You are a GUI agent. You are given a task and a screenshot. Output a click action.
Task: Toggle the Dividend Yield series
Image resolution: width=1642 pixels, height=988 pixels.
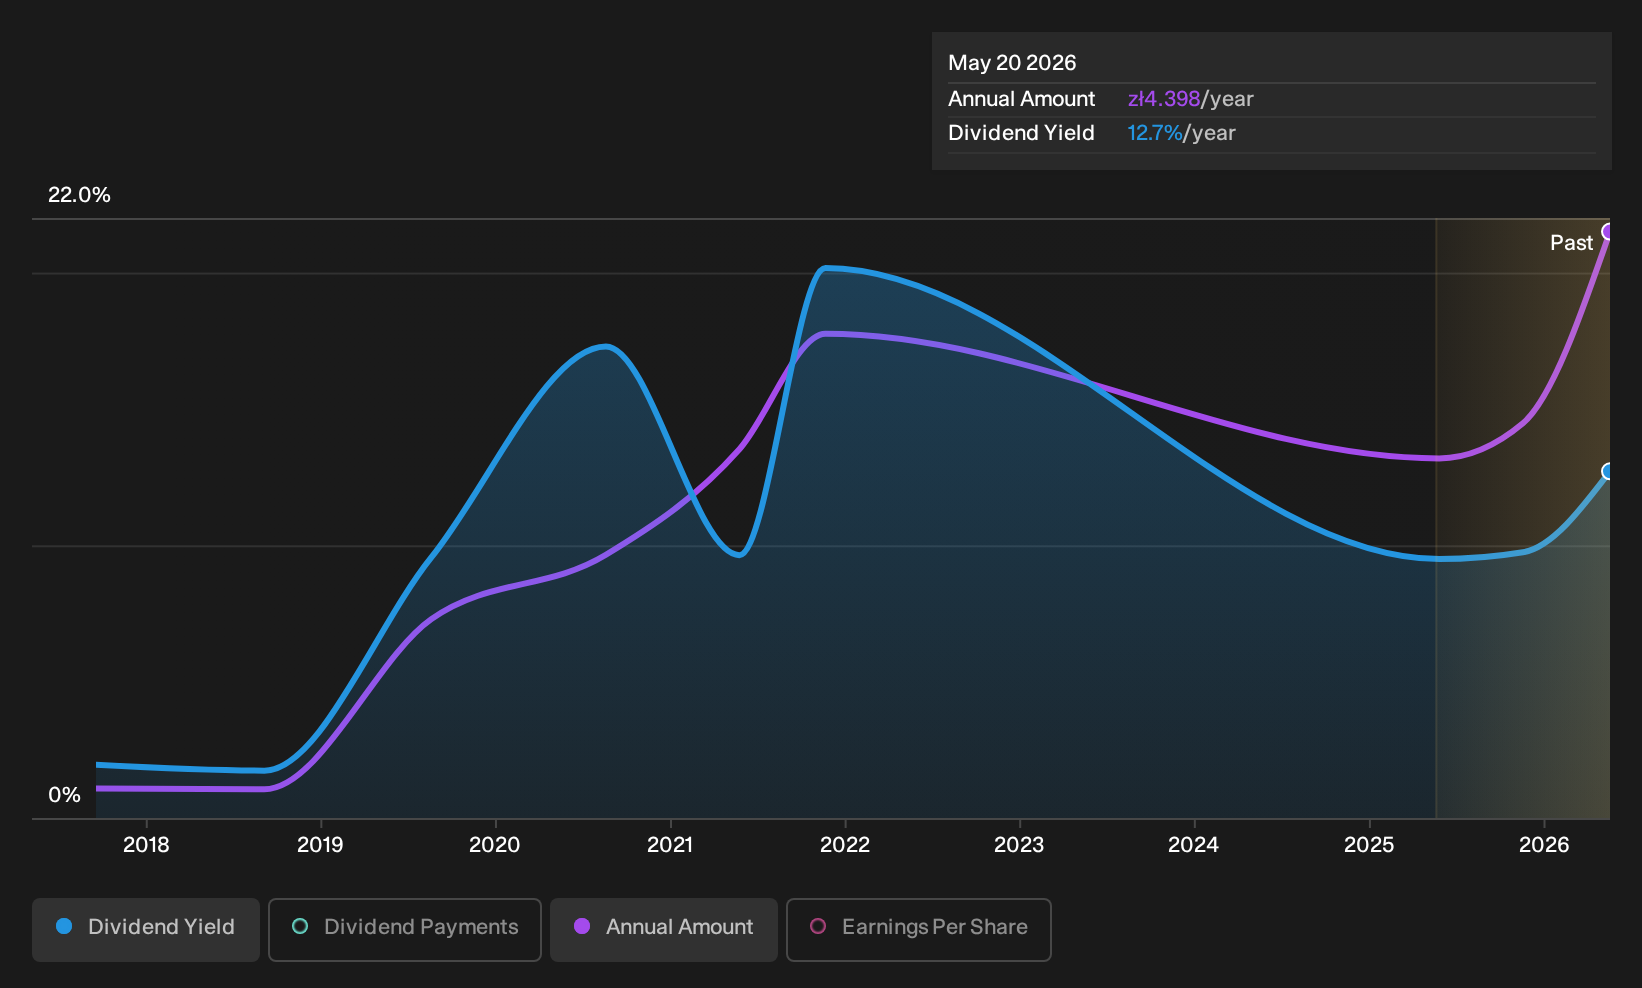coord(146,929)
